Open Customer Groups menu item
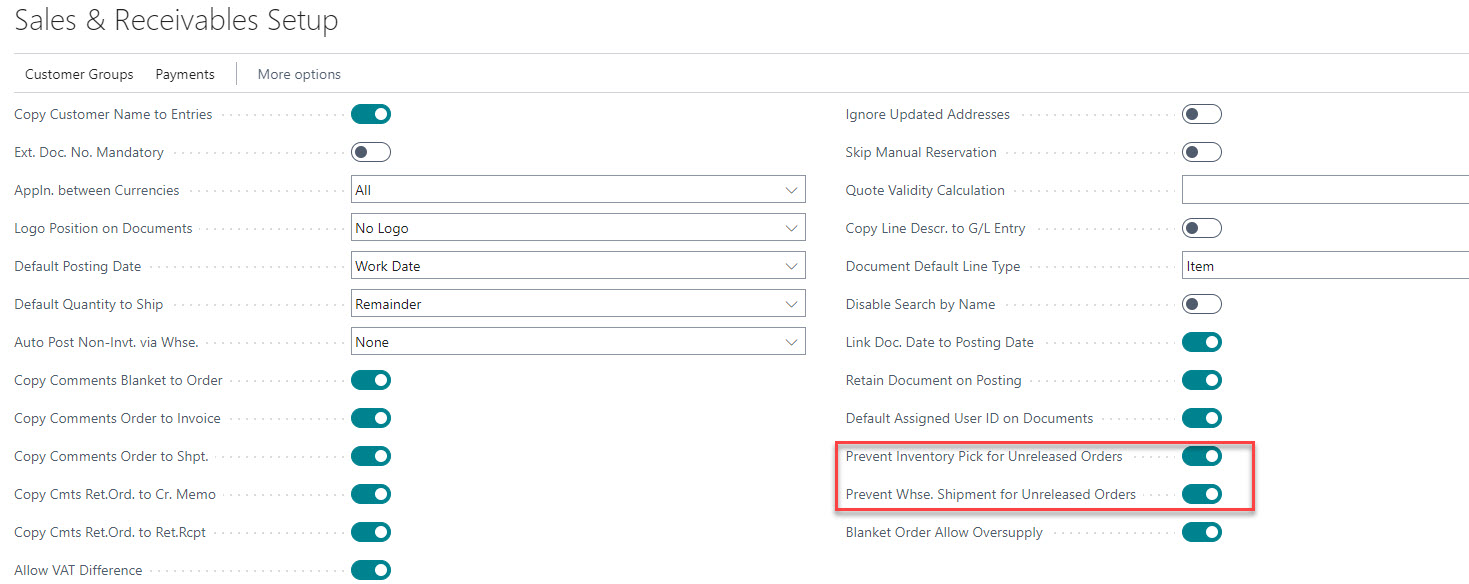Image resolution: width=1469 pixels, height=584 pixels. click(79, 74)
